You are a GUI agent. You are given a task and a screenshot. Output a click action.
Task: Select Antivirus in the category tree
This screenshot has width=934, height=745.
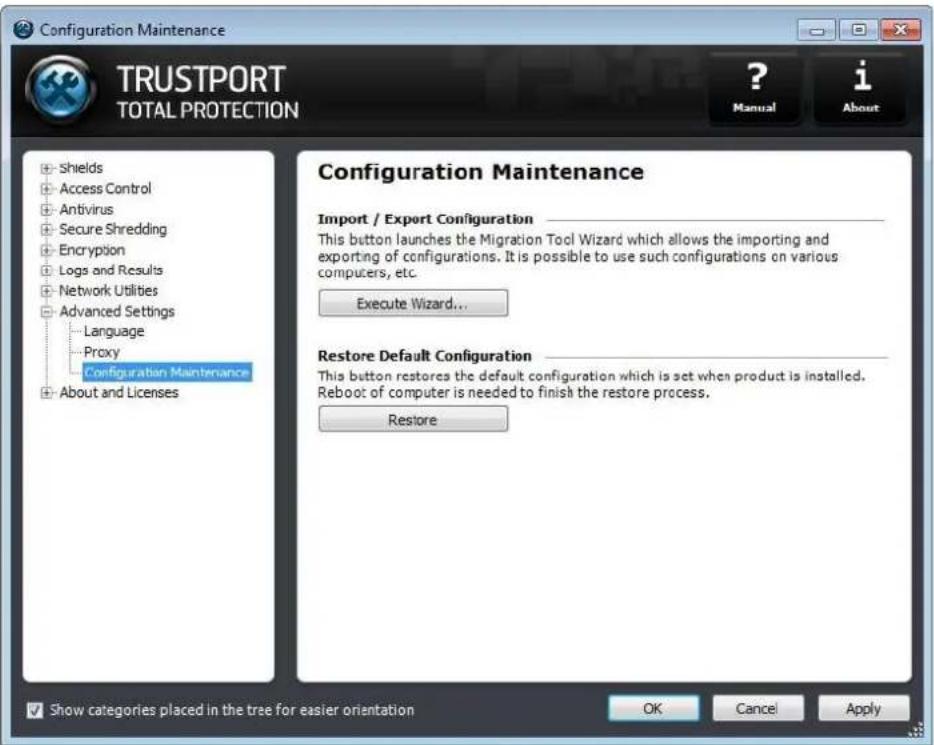pos(86,209)
